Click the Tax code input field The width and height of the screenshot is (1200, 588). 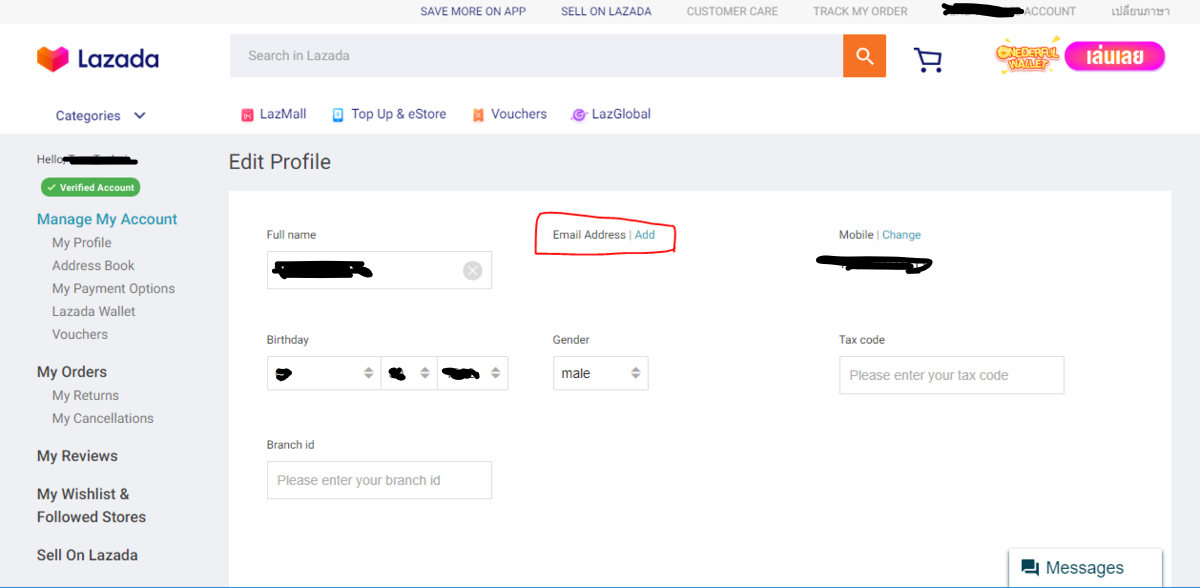point(951,375)
